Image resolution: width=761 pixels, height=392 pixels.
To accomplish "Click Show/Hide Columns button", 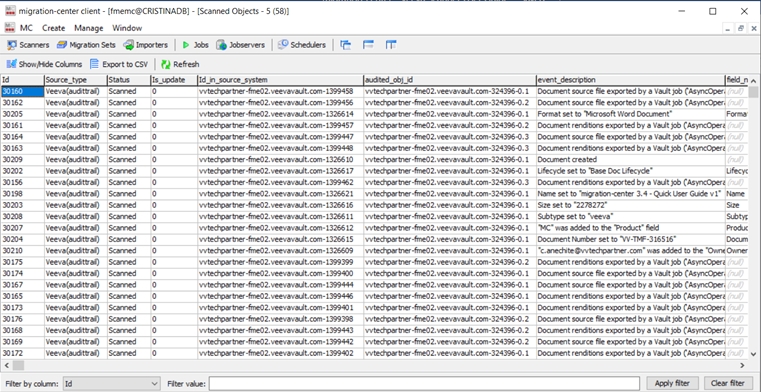I will pos(44,64).
